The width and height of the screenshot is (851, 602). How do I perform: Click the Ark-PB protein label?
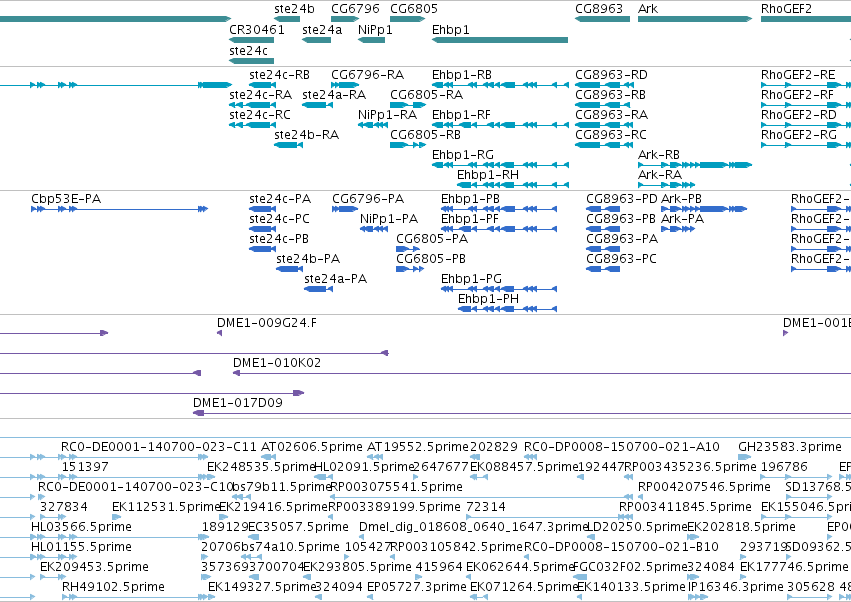pos(681,199)
